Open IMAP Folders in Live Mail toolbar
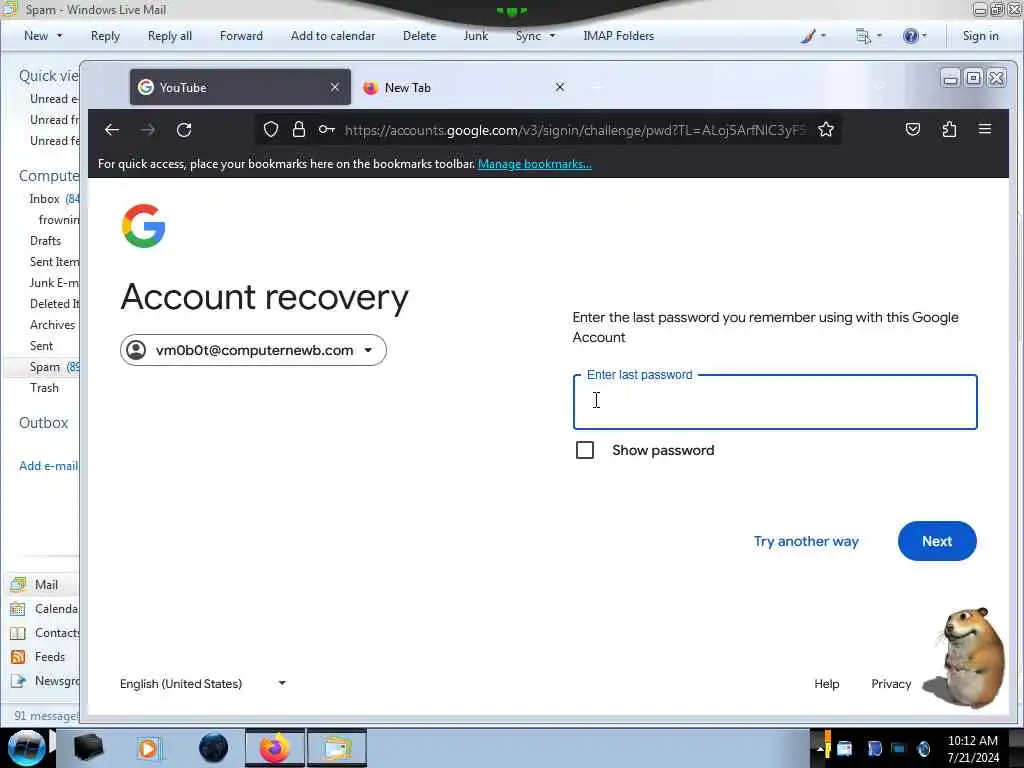Image resolution: width=1024 pixels, height=768 pixels. point(618,36)
